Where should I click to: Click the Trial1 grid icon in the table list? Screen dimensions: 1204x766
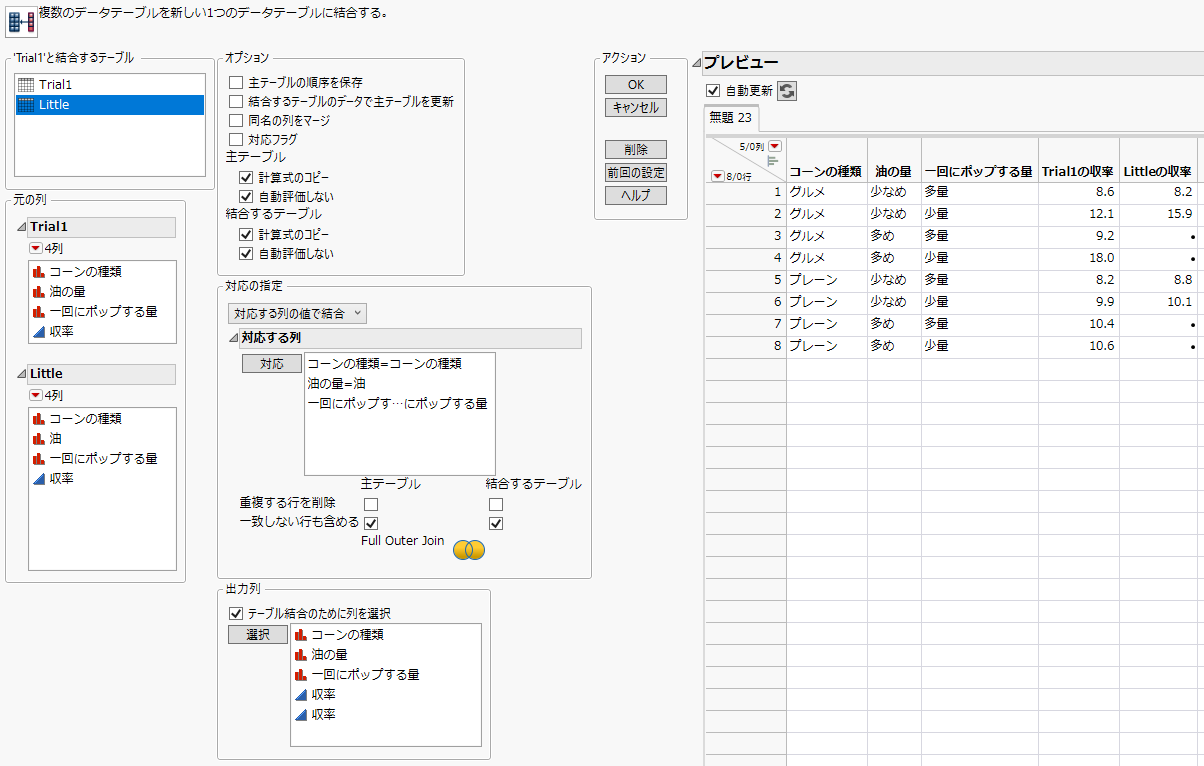(x=25, y=86)
